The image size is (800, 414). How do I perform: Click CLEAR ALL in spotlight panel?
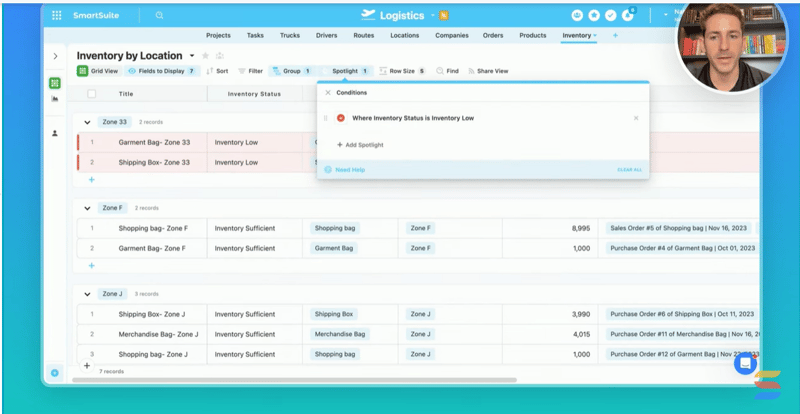(630, 169)
